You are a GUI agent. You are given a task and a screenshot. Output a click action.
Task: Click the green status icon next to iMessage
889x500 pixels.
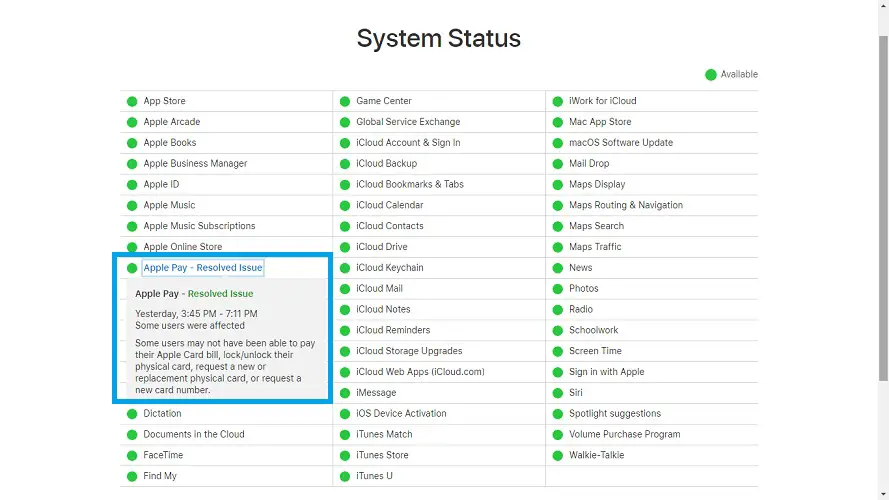(x=345, y=393)
